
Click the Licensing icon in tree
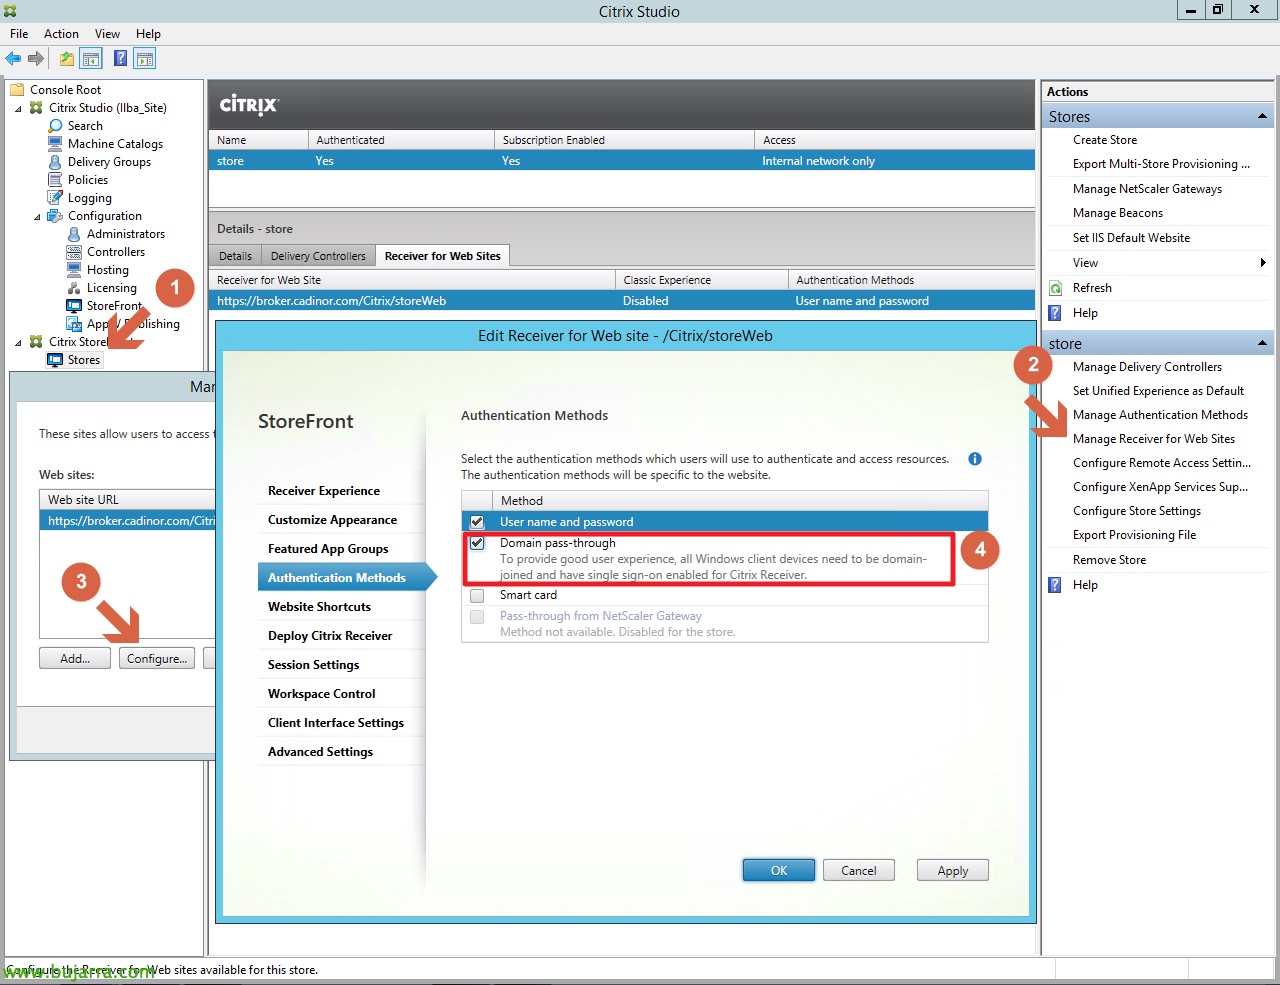click(x=74, y=288)
